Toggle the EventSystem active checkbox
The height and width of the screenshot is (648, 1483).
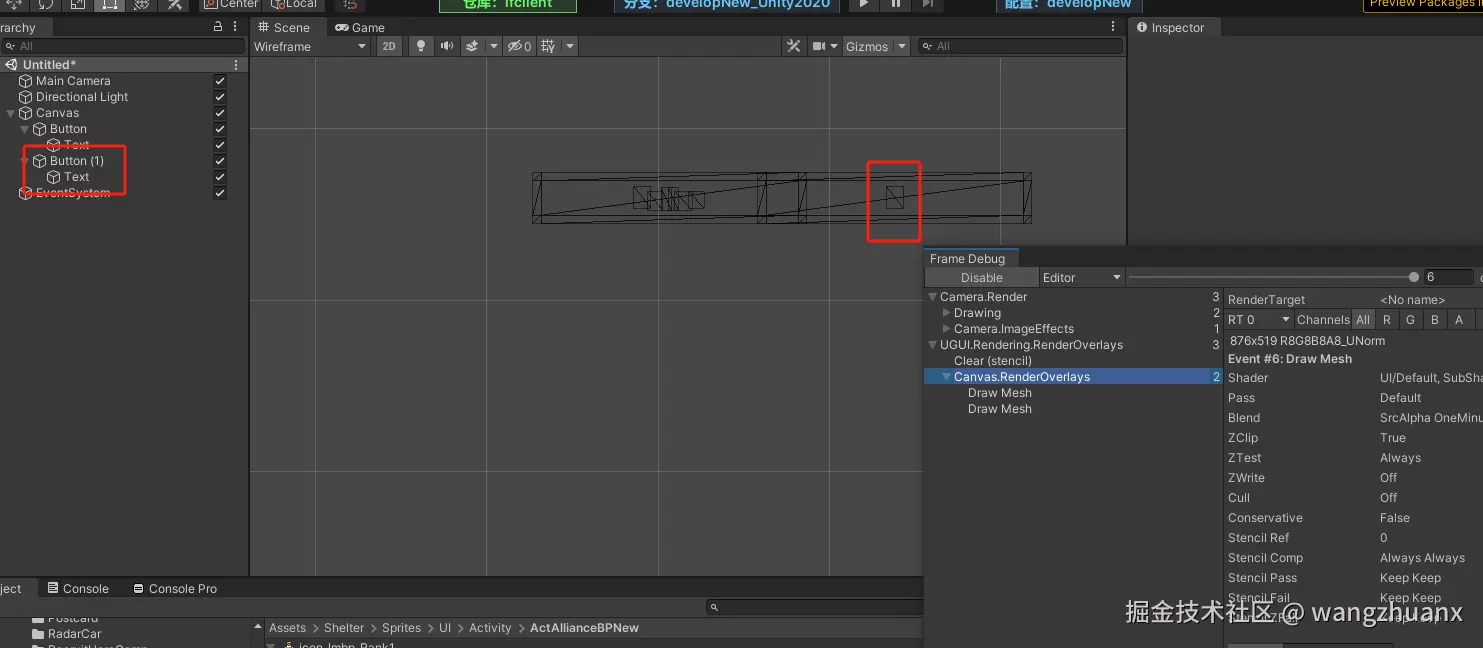tap(220, 193)
